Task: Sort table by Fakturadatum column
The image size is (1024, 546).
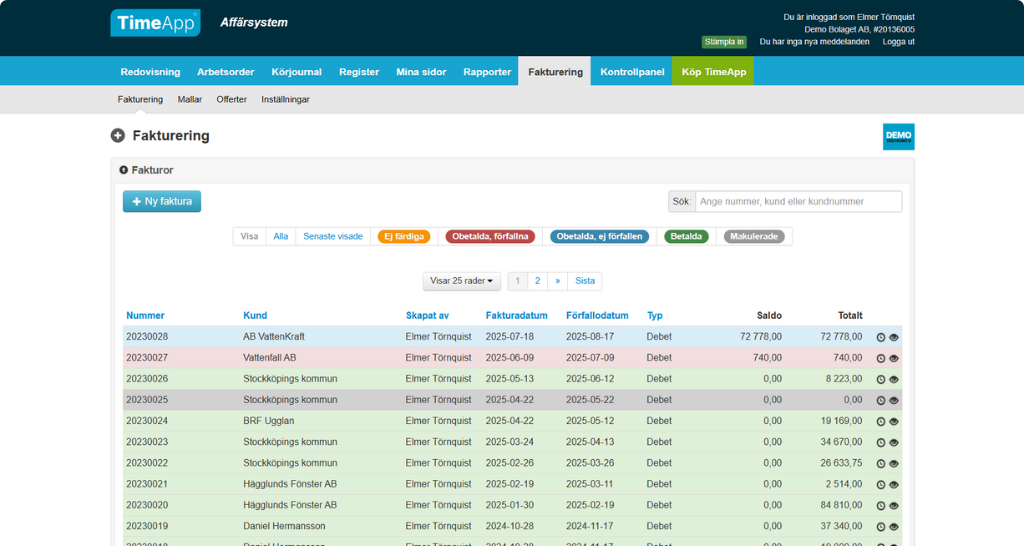Action: (517, 315)
